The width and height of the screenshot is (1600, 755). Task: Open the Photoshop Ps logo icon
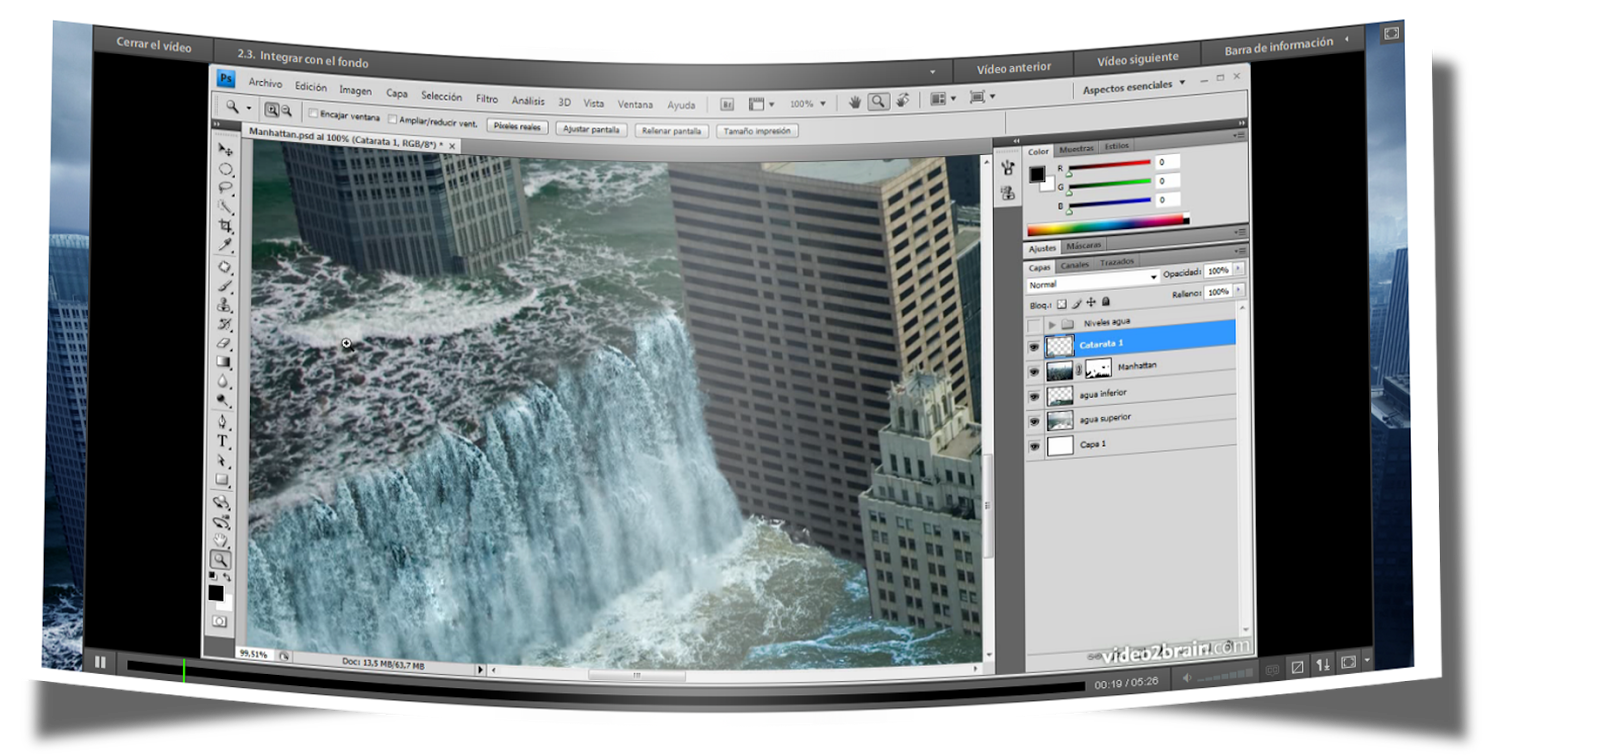[x=226, y=78]
